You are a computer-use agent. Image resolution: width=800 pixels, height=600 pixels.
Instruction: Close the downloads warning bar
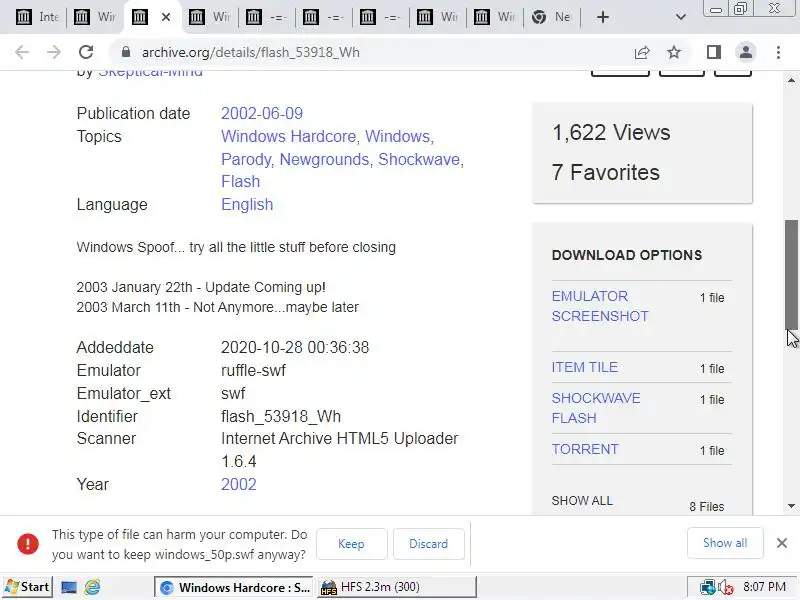[782, 543]
